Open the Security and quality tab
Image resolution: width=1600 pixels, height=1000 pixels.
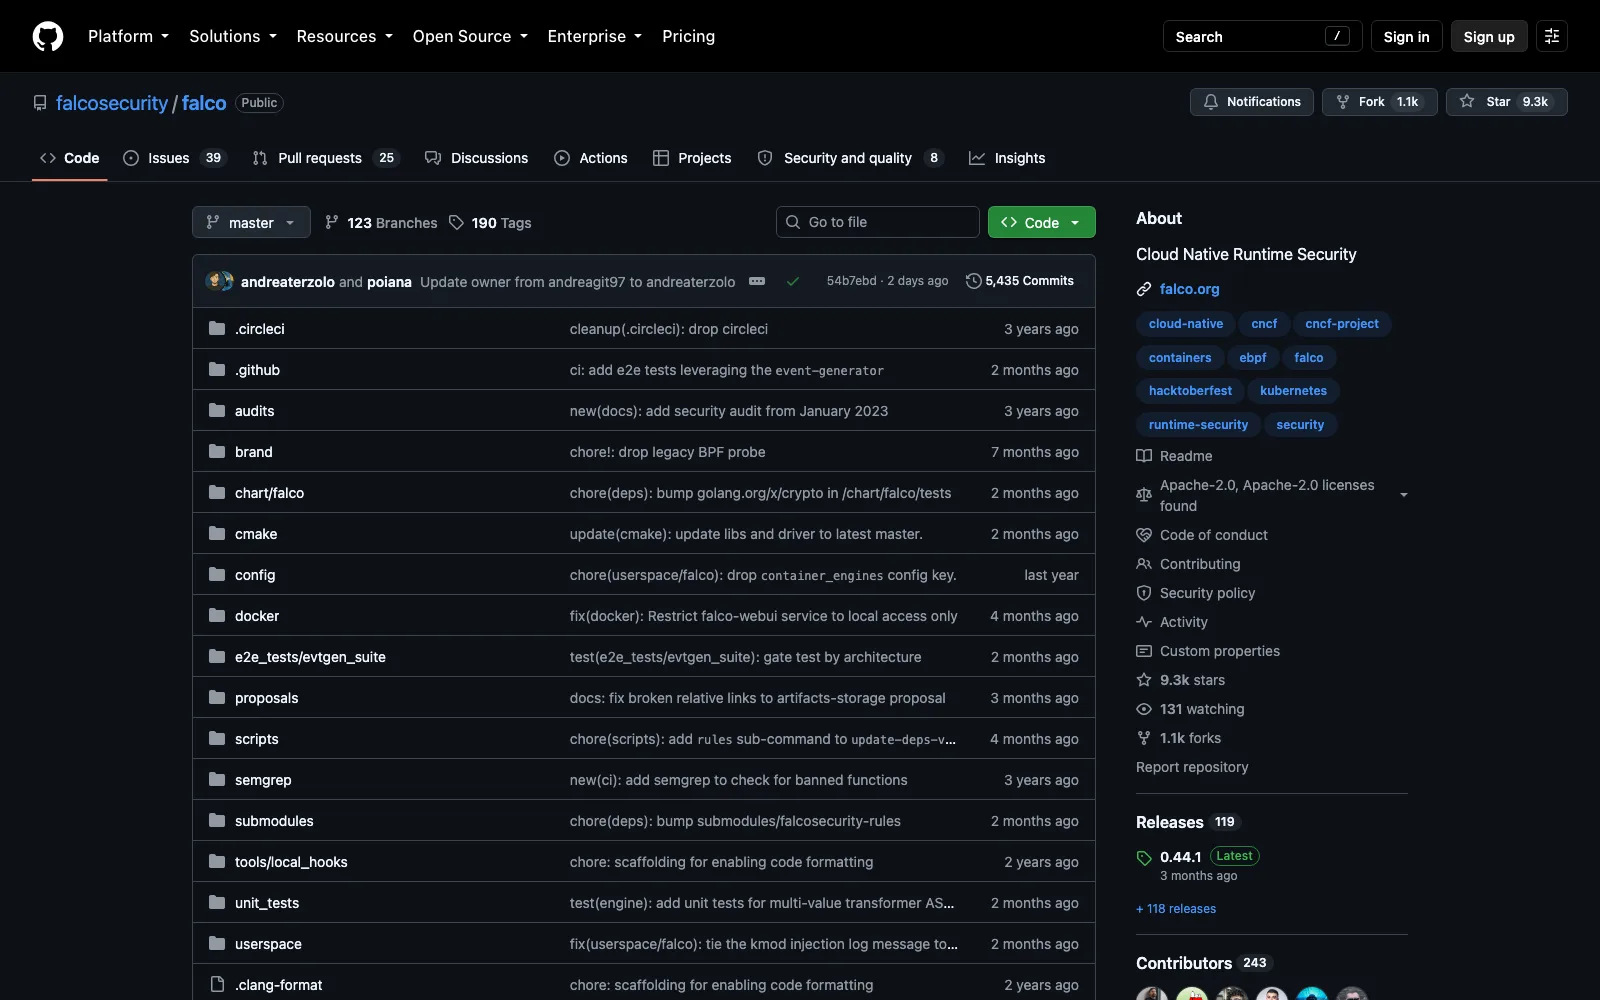click(x=850, y=158)
